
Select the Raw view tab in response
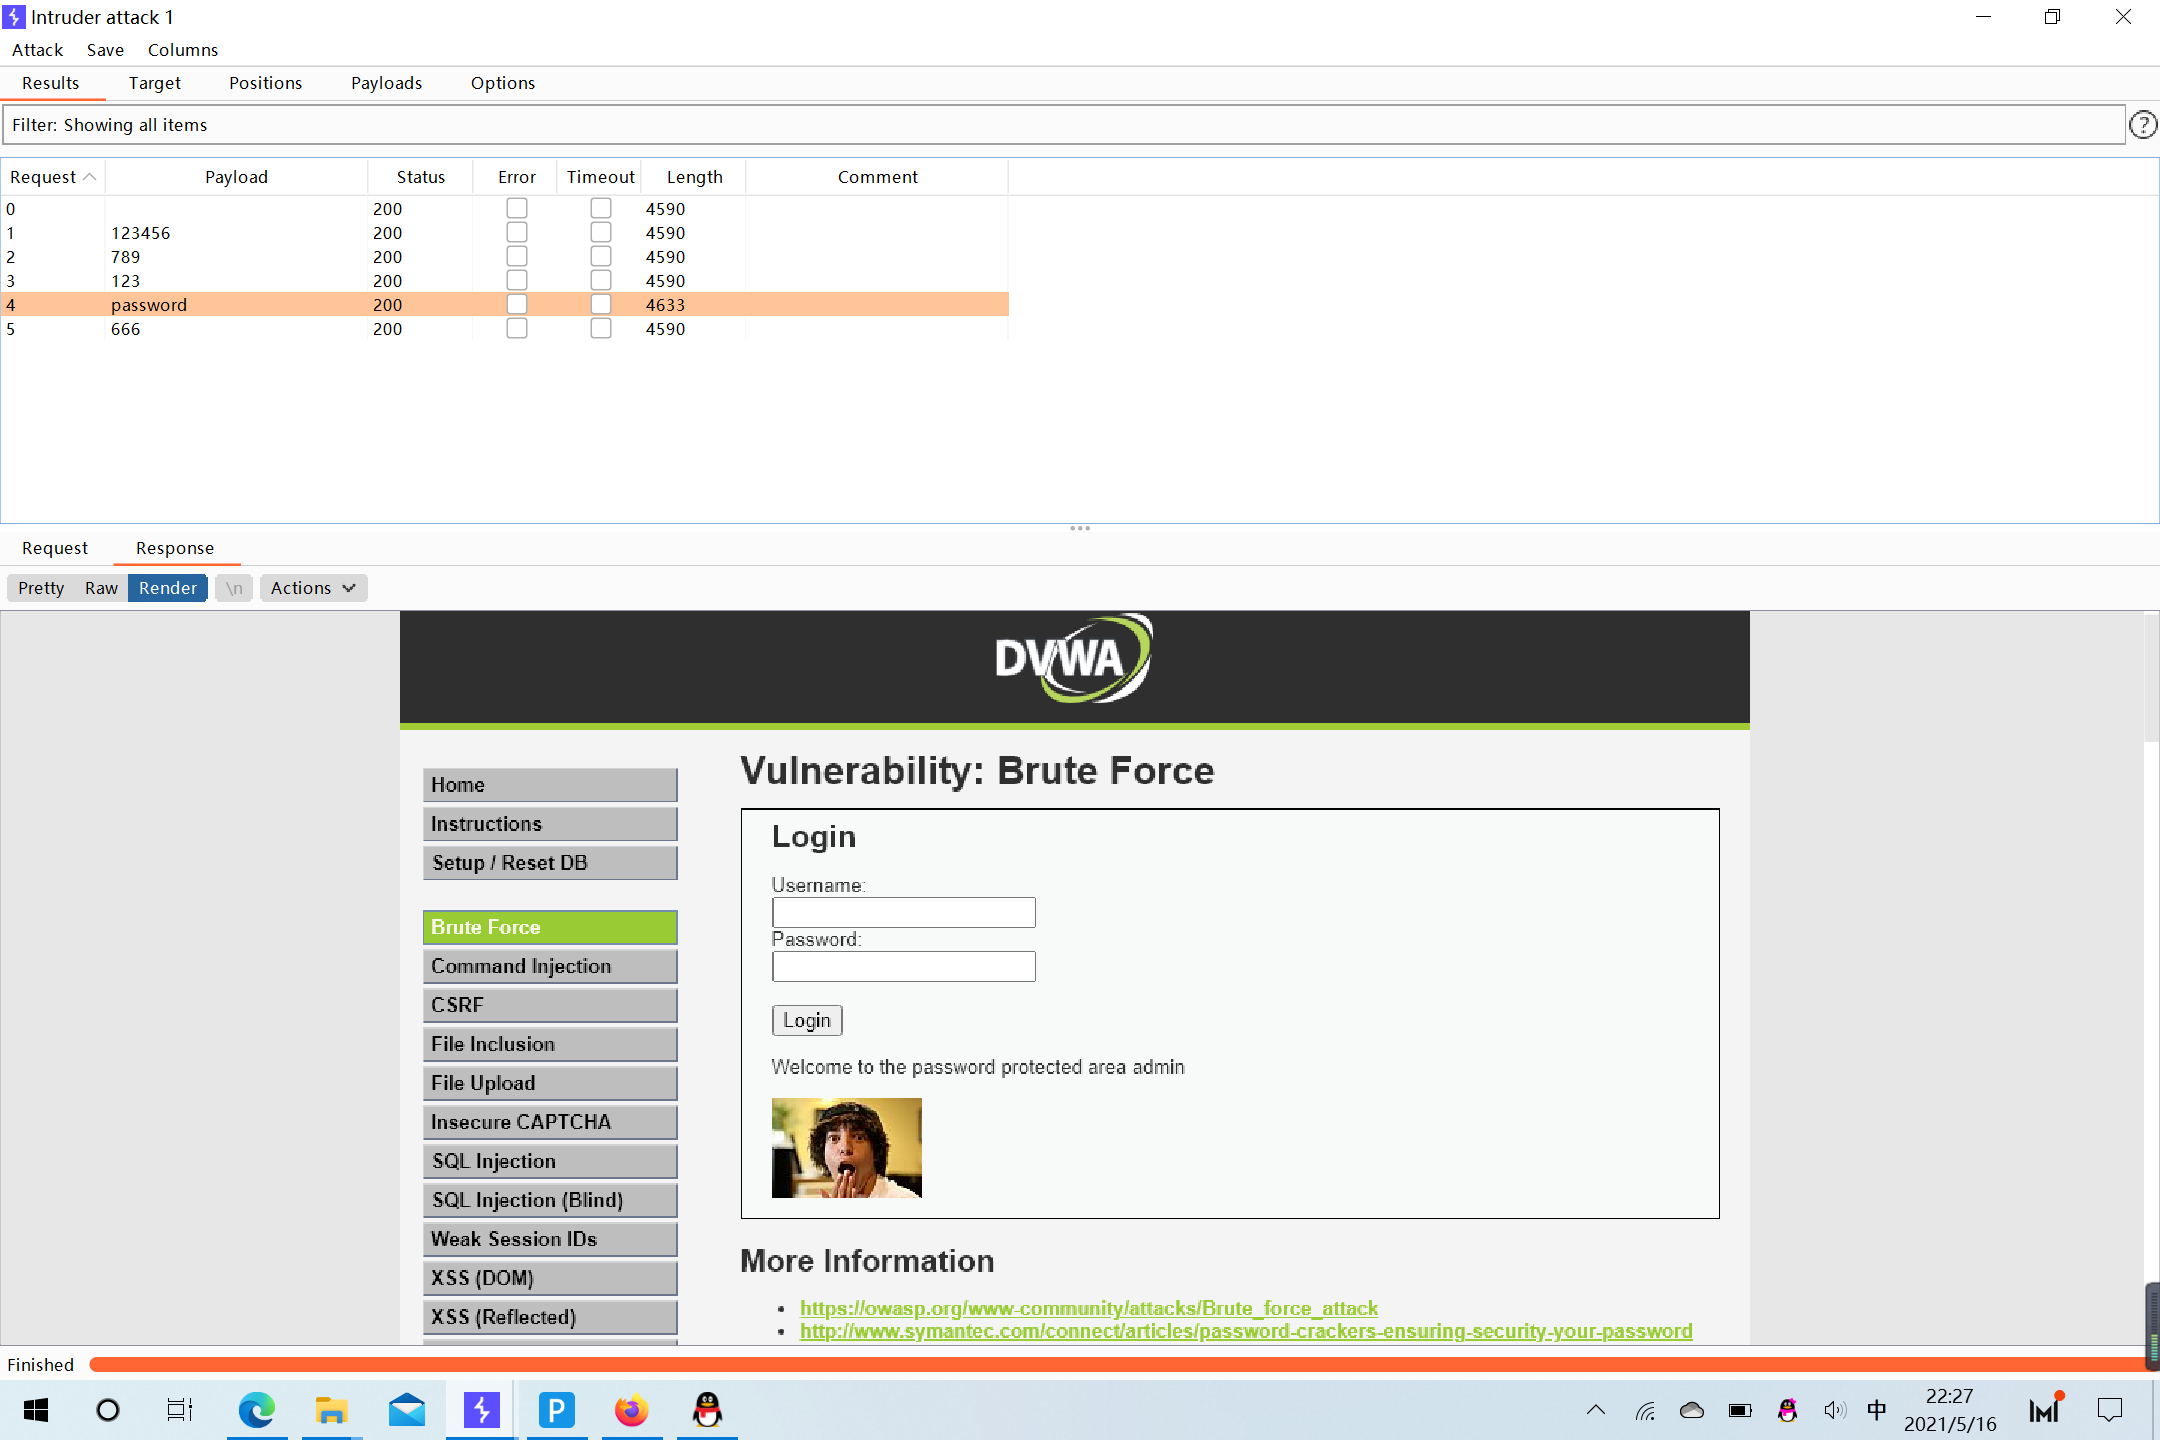[100, 587]
